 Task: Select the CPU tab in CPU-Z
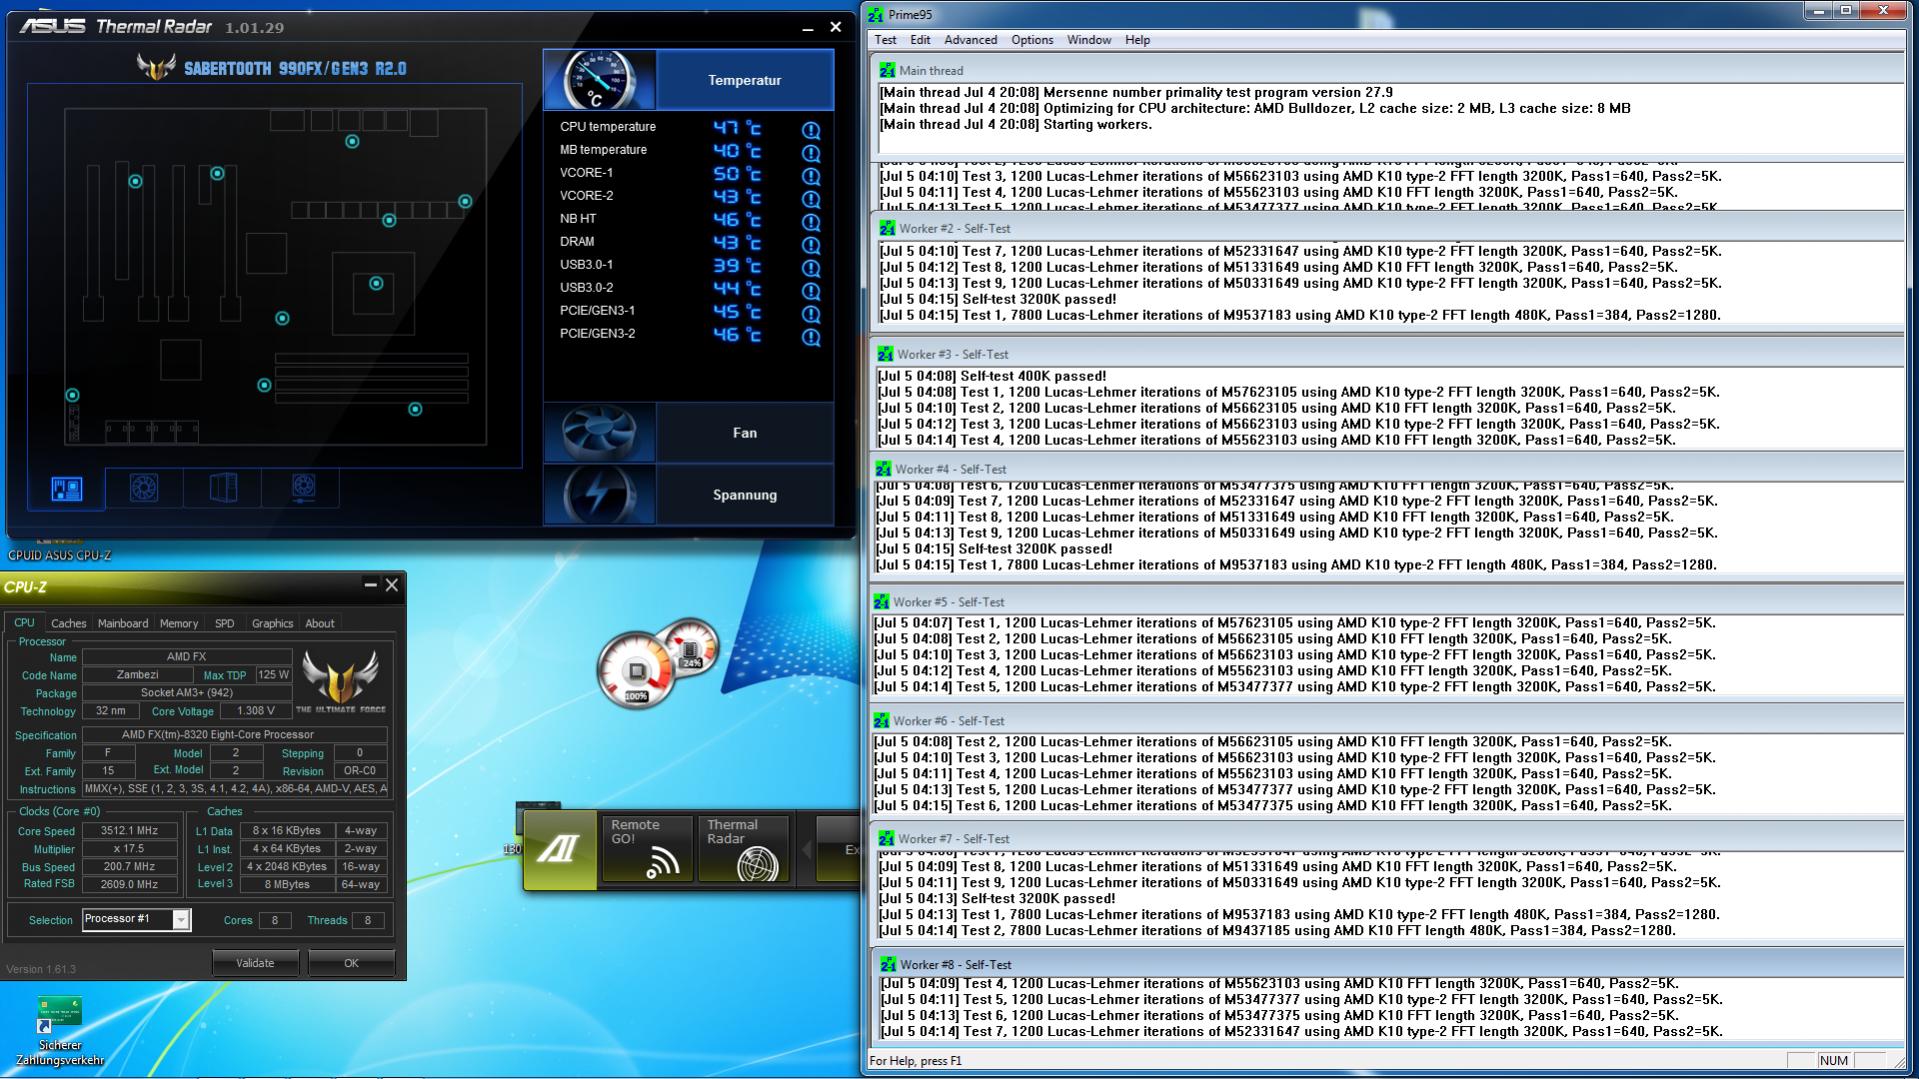[24, 622]
